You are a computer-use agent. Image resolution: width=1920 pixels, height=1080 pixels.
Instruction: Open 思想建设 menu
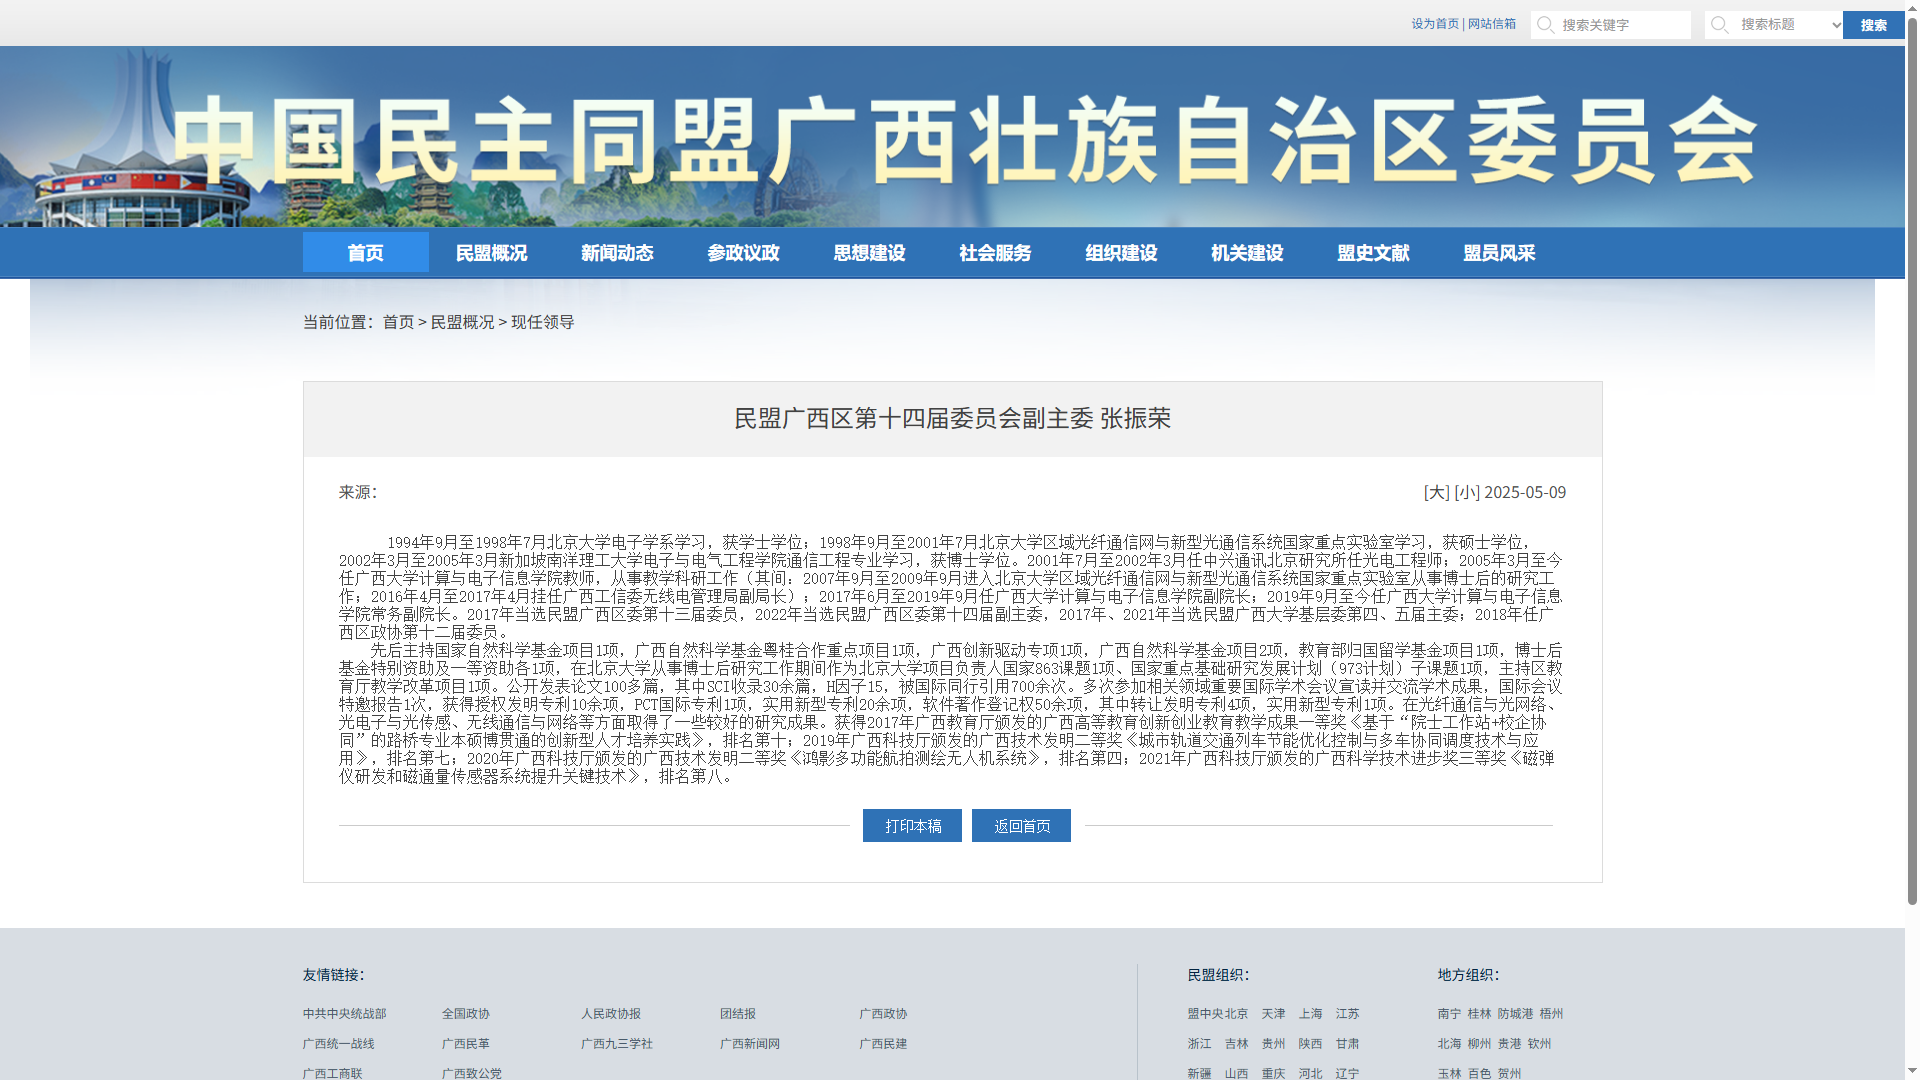pos(870,253)
